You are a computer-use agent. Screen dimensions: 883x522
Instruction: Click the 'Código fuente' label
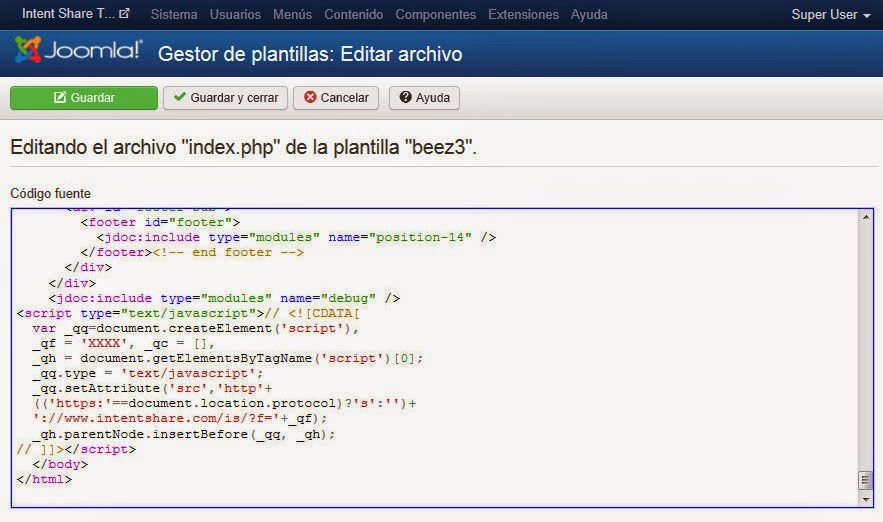point(51,193)
